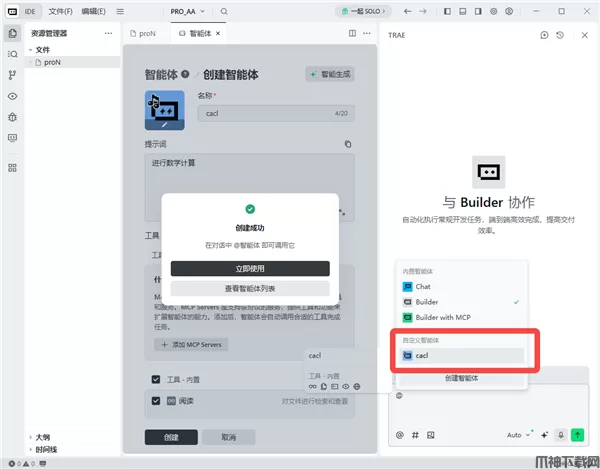Toggle the right sidebar layout icon

click(478, 11)
